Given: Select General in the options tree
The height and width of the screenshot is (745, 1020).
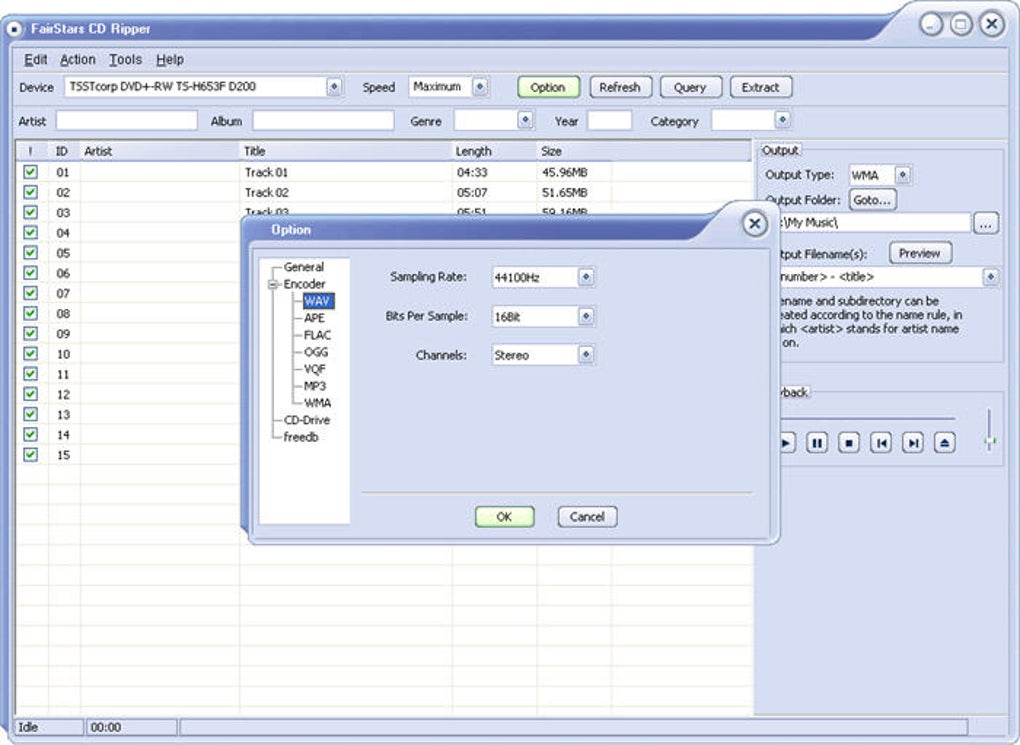Looking at the screenshot, I should pyautogui.click(x=303, y=267).
